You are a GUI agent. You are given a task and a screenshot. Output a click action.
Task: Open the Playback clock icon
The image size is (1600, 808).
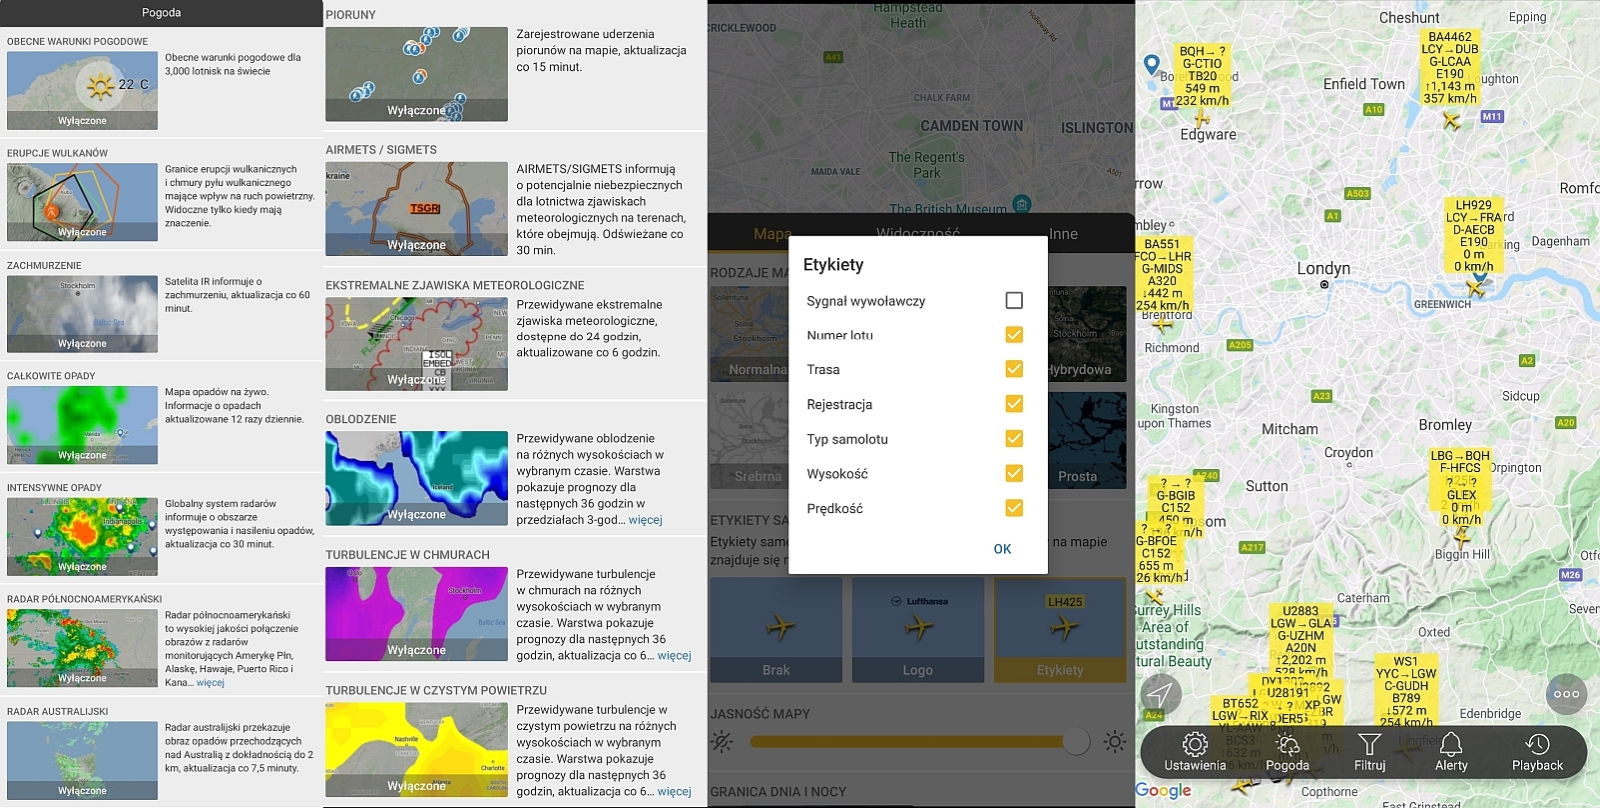1537,744
